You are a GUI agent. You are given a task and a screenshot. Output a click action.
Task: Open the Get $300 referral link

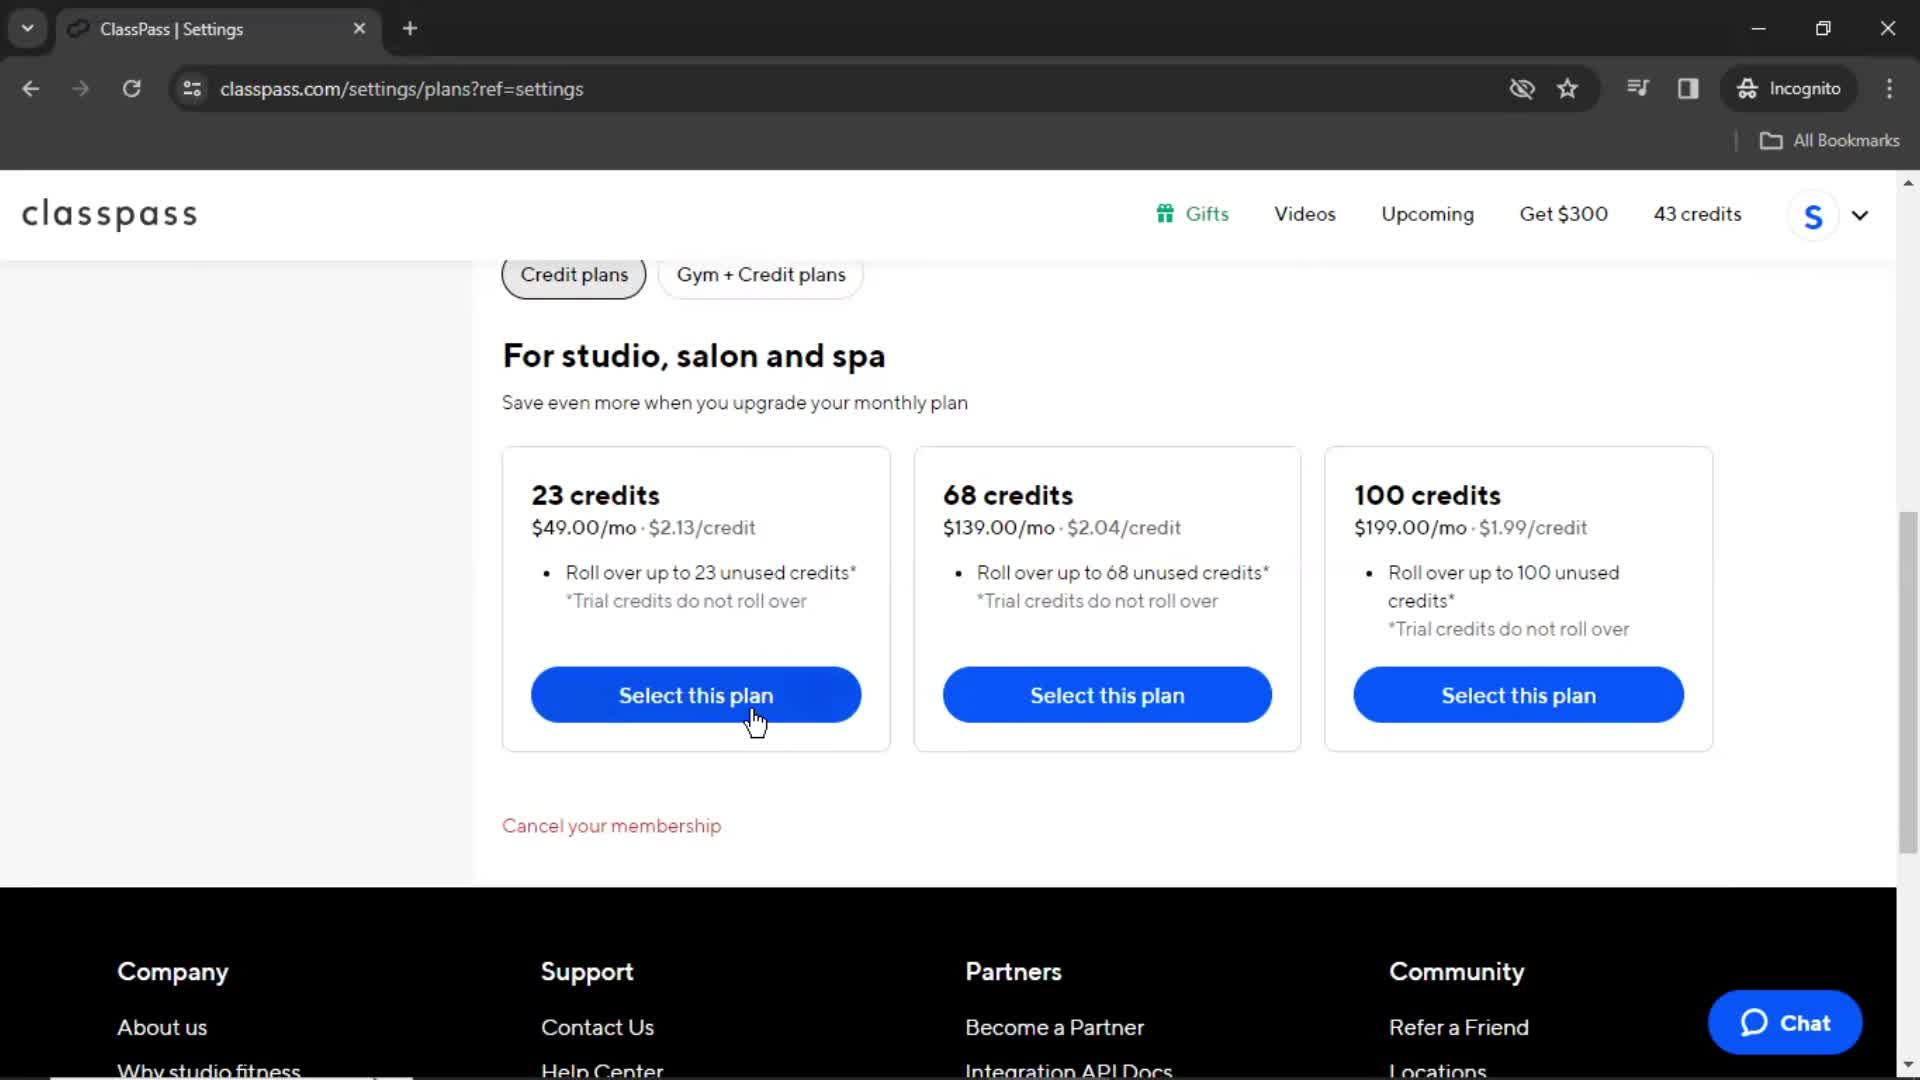point(1563,214)
